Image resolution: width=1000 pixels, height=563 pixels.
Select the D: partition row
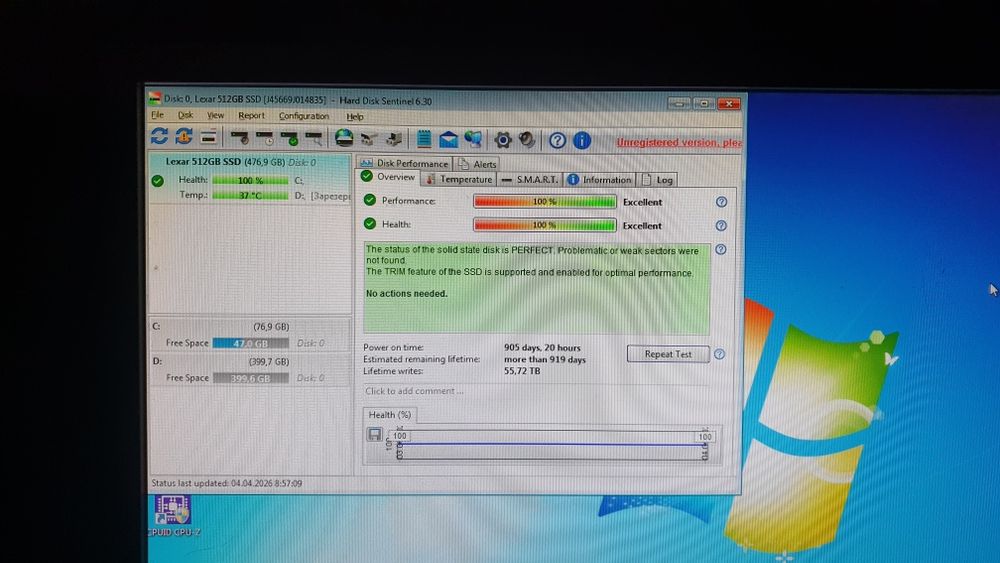249,370
